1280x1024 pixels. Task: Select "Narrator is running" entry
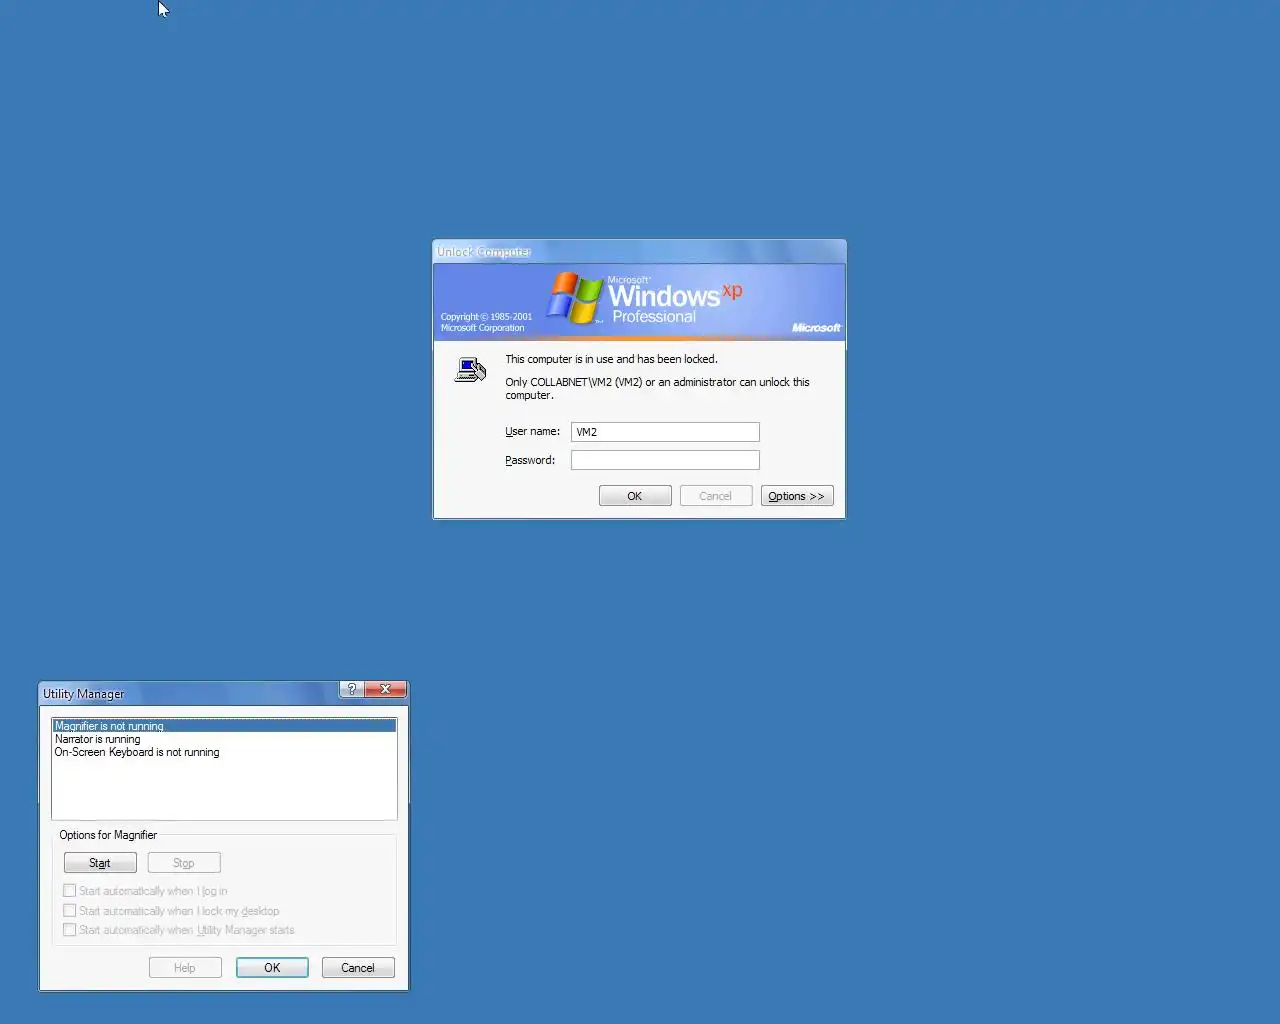tap(224, 739)
